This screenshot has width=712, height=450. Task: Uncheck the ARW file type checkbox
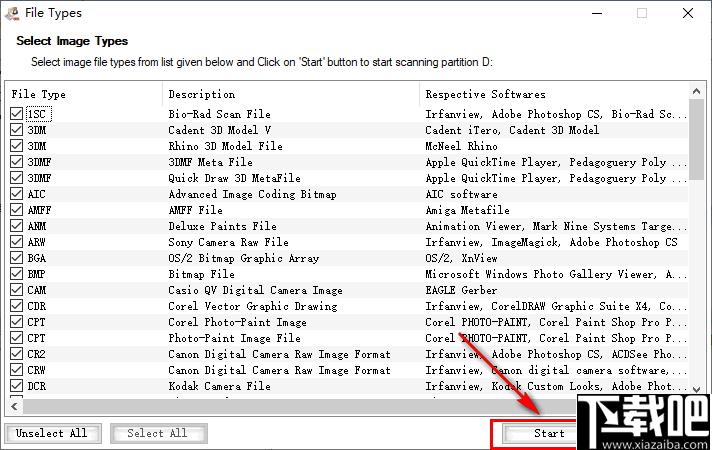[16, 242]
